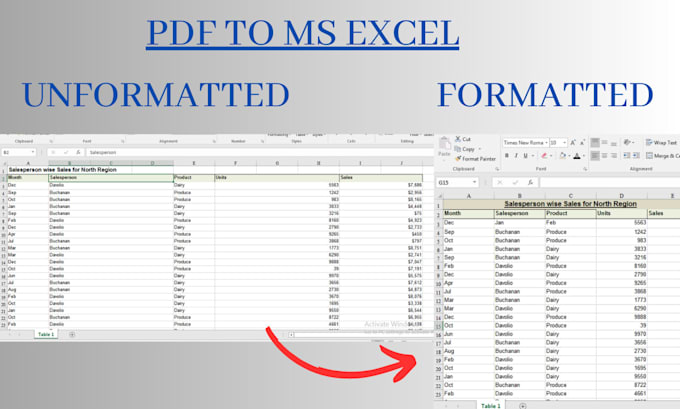
Task: Open the Table 1 sheet tab in formatted window
Action: [x=490, y=406]
